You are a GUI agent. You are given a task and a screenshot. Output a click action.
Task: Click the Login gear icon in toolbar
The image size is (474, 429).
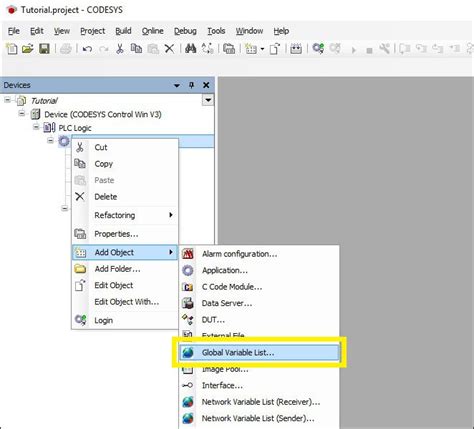pyautogui.click(x=318, y=49)
